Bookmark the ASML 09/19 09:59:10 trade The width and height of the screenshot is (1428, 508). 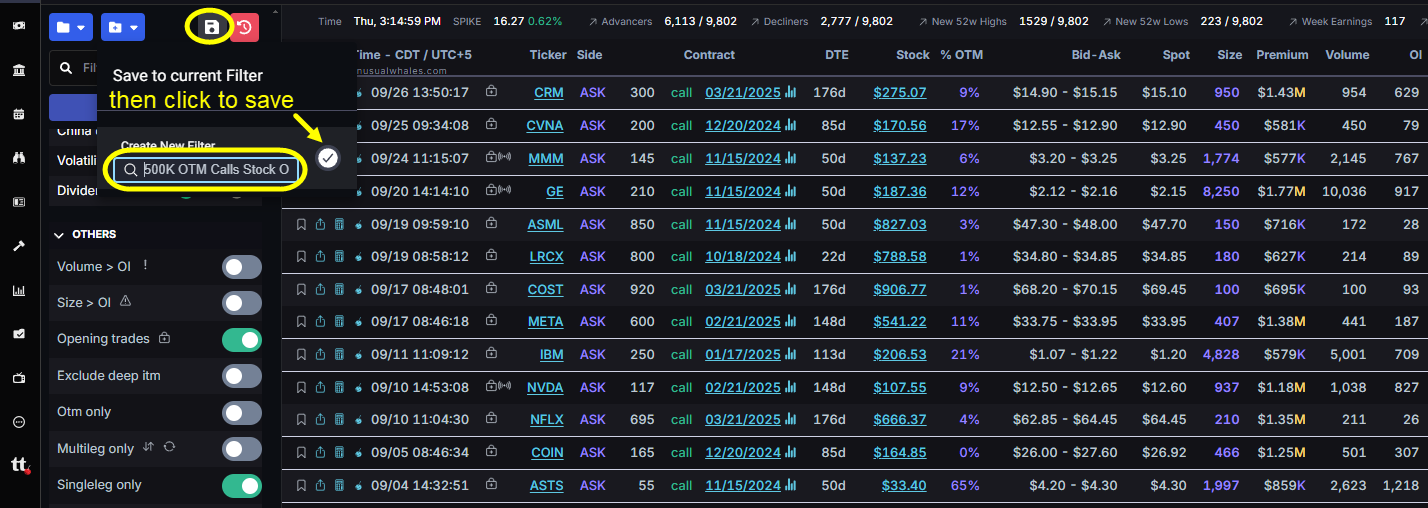[301, 225]
